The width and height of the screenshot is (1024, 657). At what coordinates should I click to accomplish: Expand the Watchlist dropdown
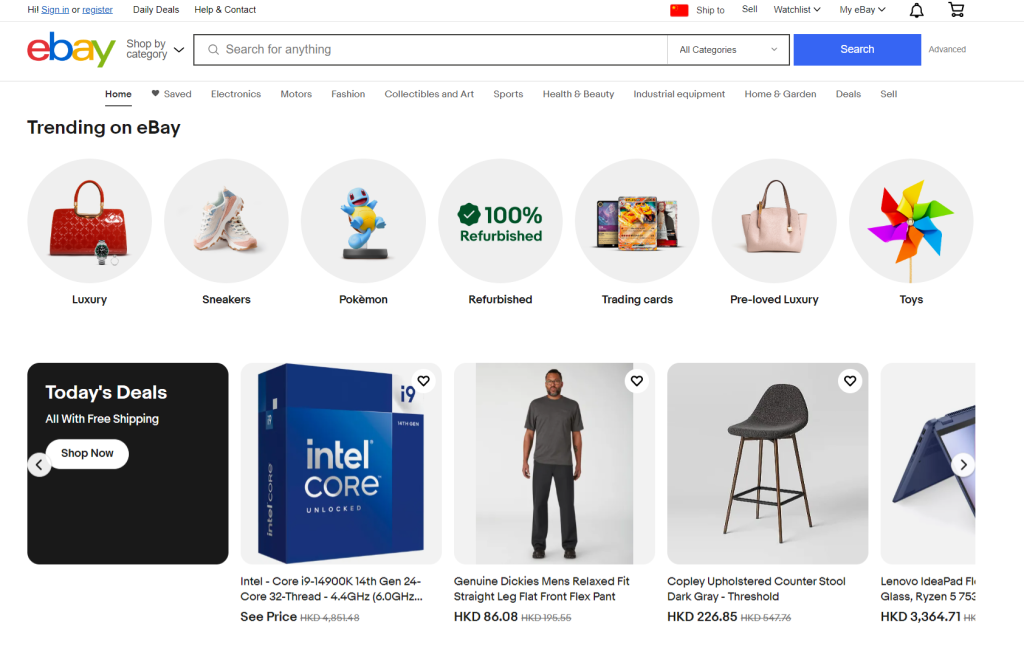click(796, 9)
